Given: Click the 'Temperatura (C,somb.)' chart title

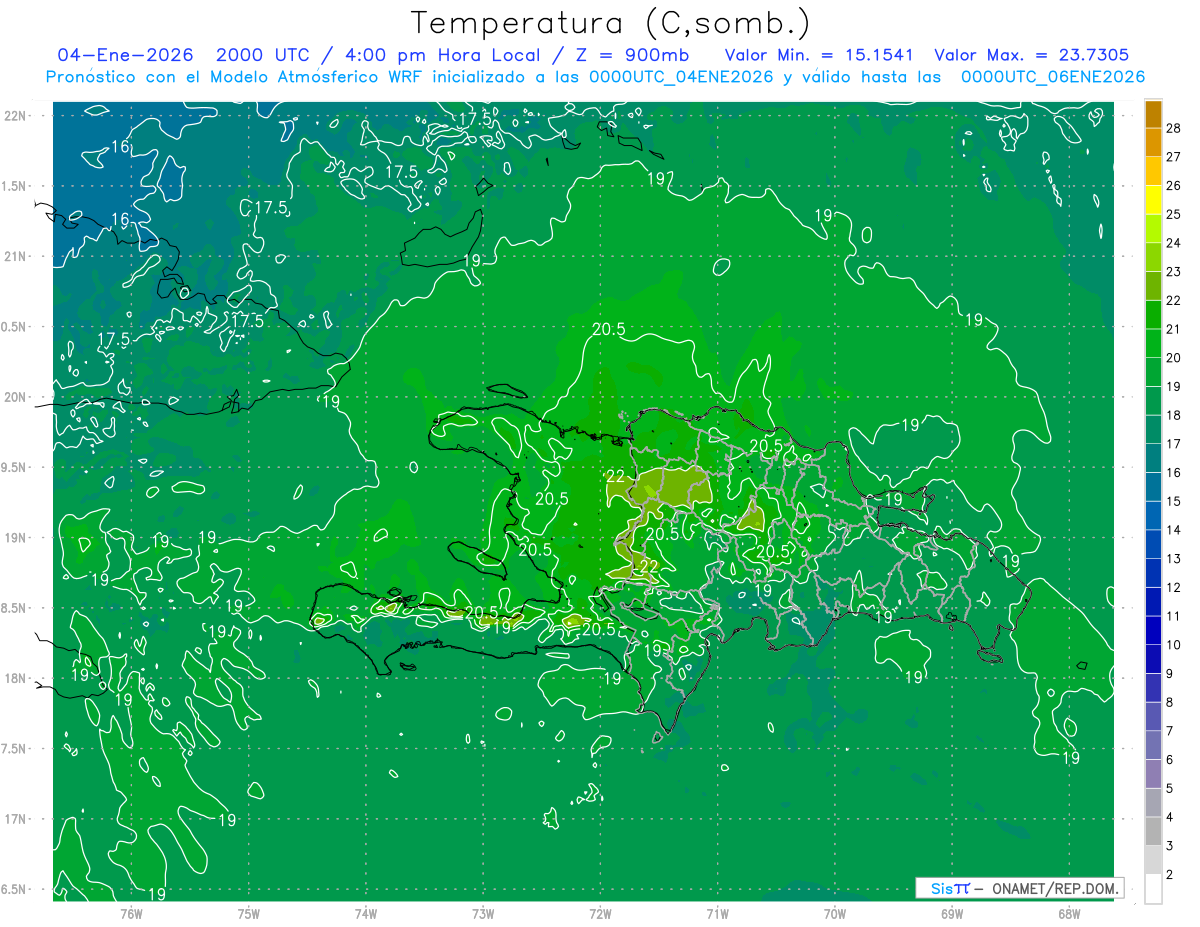Looking at the screenshot, I should click(x=610, y=23).
